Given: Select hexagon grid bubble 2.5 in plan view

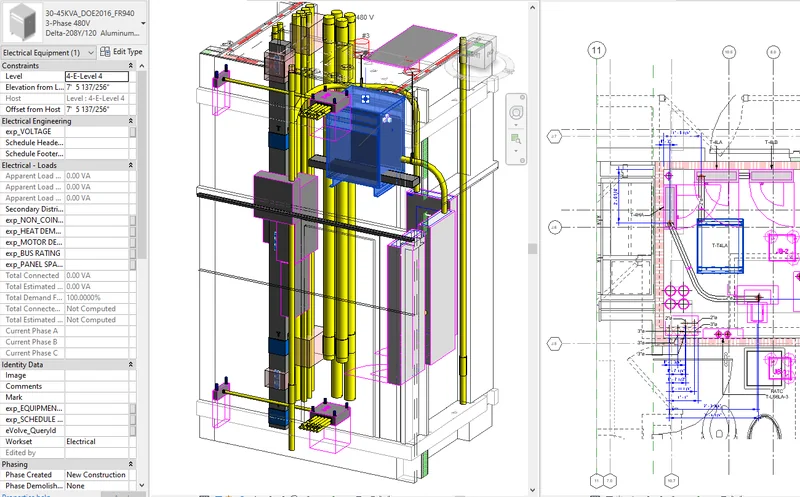Looking at the screenshot, I should click(x=554, y=343).
